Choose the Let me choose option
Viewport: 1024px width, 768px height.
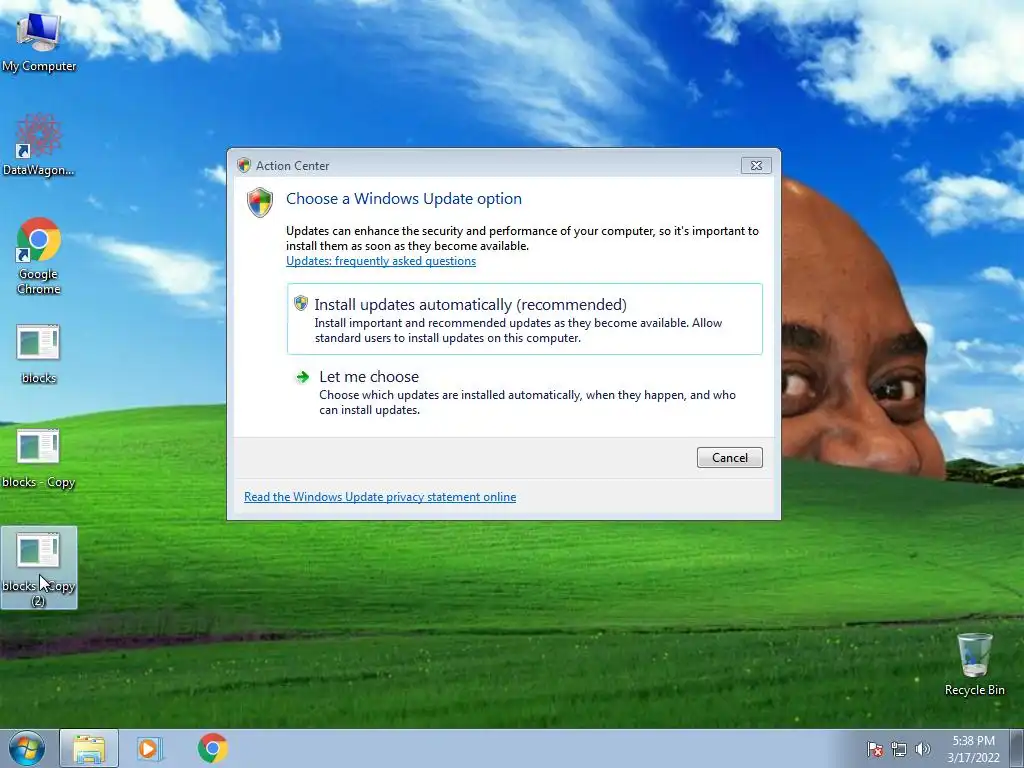tap(524, 392)
